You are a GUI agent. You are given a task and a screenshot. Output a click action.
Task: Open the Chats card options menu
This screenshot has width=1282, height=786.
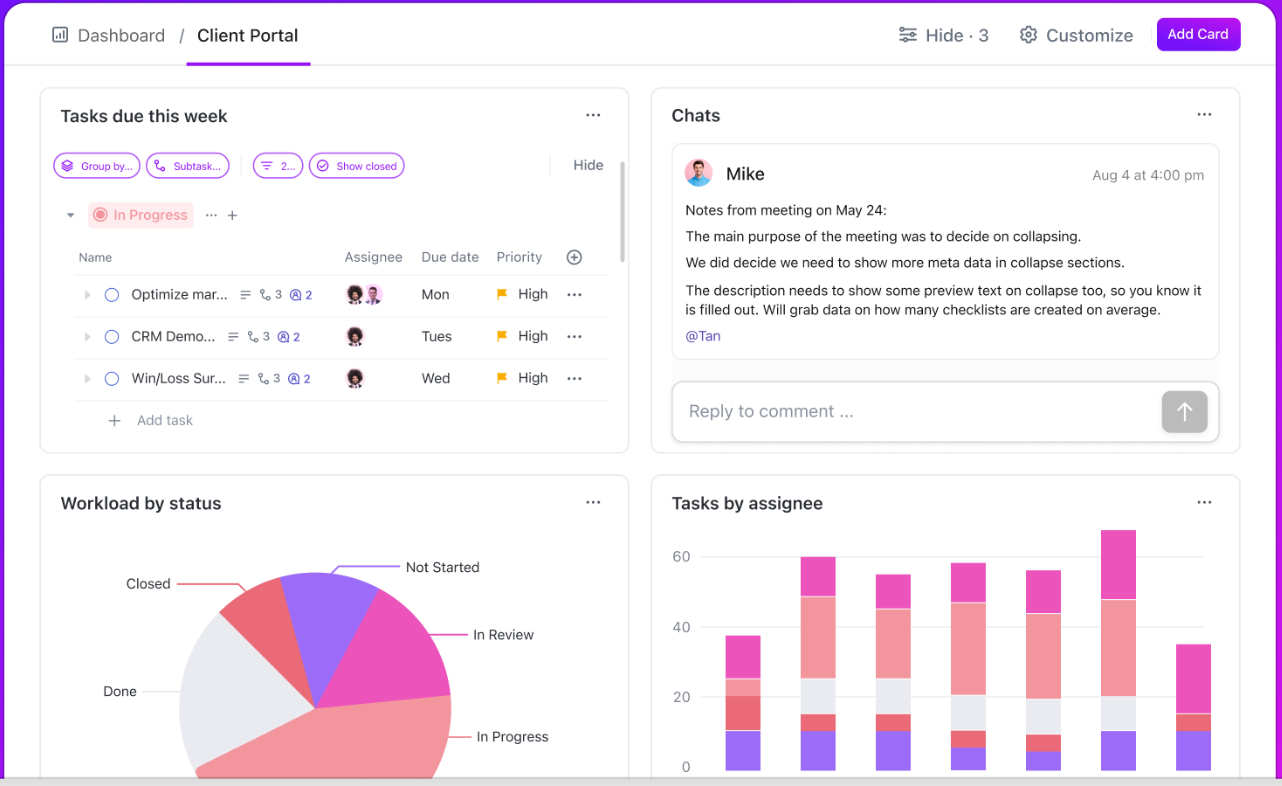coord(1204,115)
